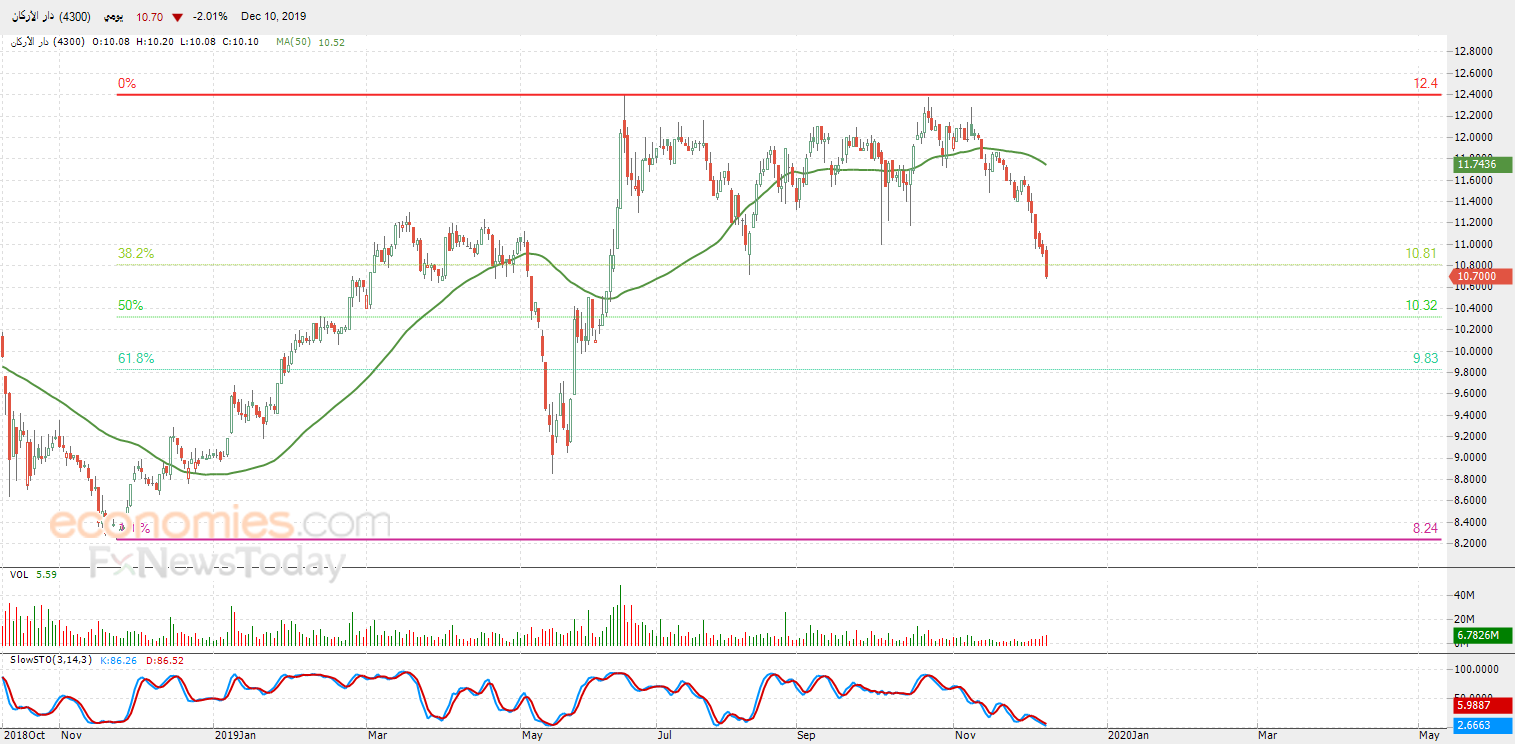Click the 12.4 Fibonacci price label
Viewport: 1515px width, 744px height.
pyautogui.click(x=1425, y=84)
